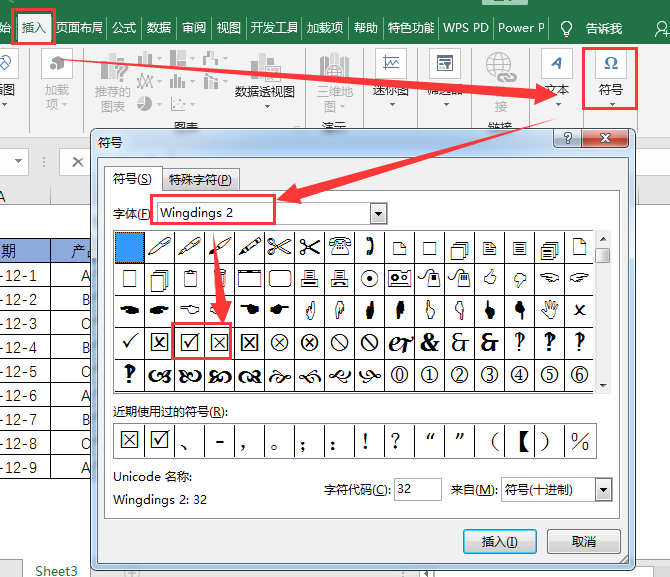Click the character code (字符代码) field
This screenshot has height=577, width=670.
click(417, 489)
